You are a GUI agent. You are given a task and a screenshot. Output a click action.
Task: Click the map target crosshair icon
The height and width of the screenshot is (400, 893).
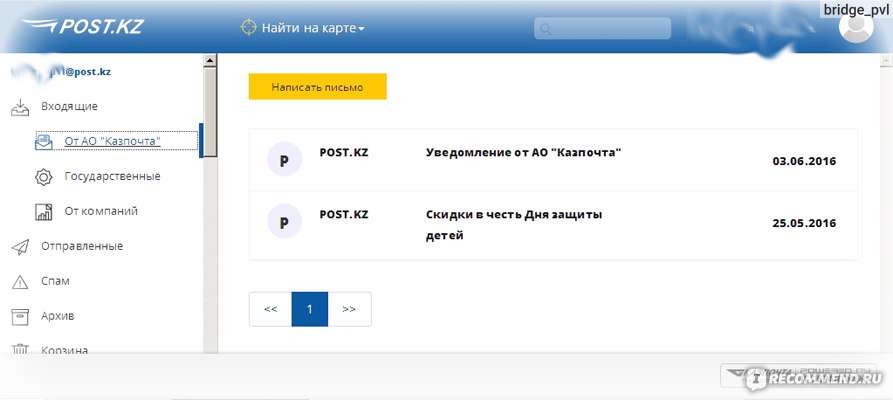click(248, 27)
